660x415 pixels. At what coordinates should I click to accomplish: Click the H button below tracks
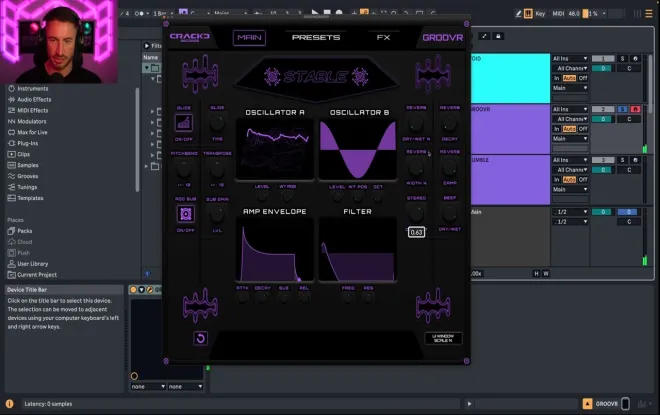tap(536, 274)
